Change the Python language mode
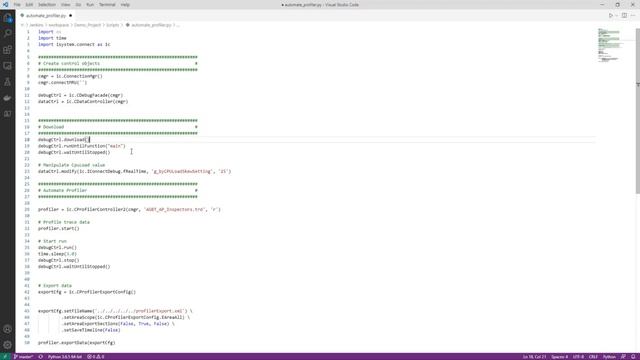 609,357
